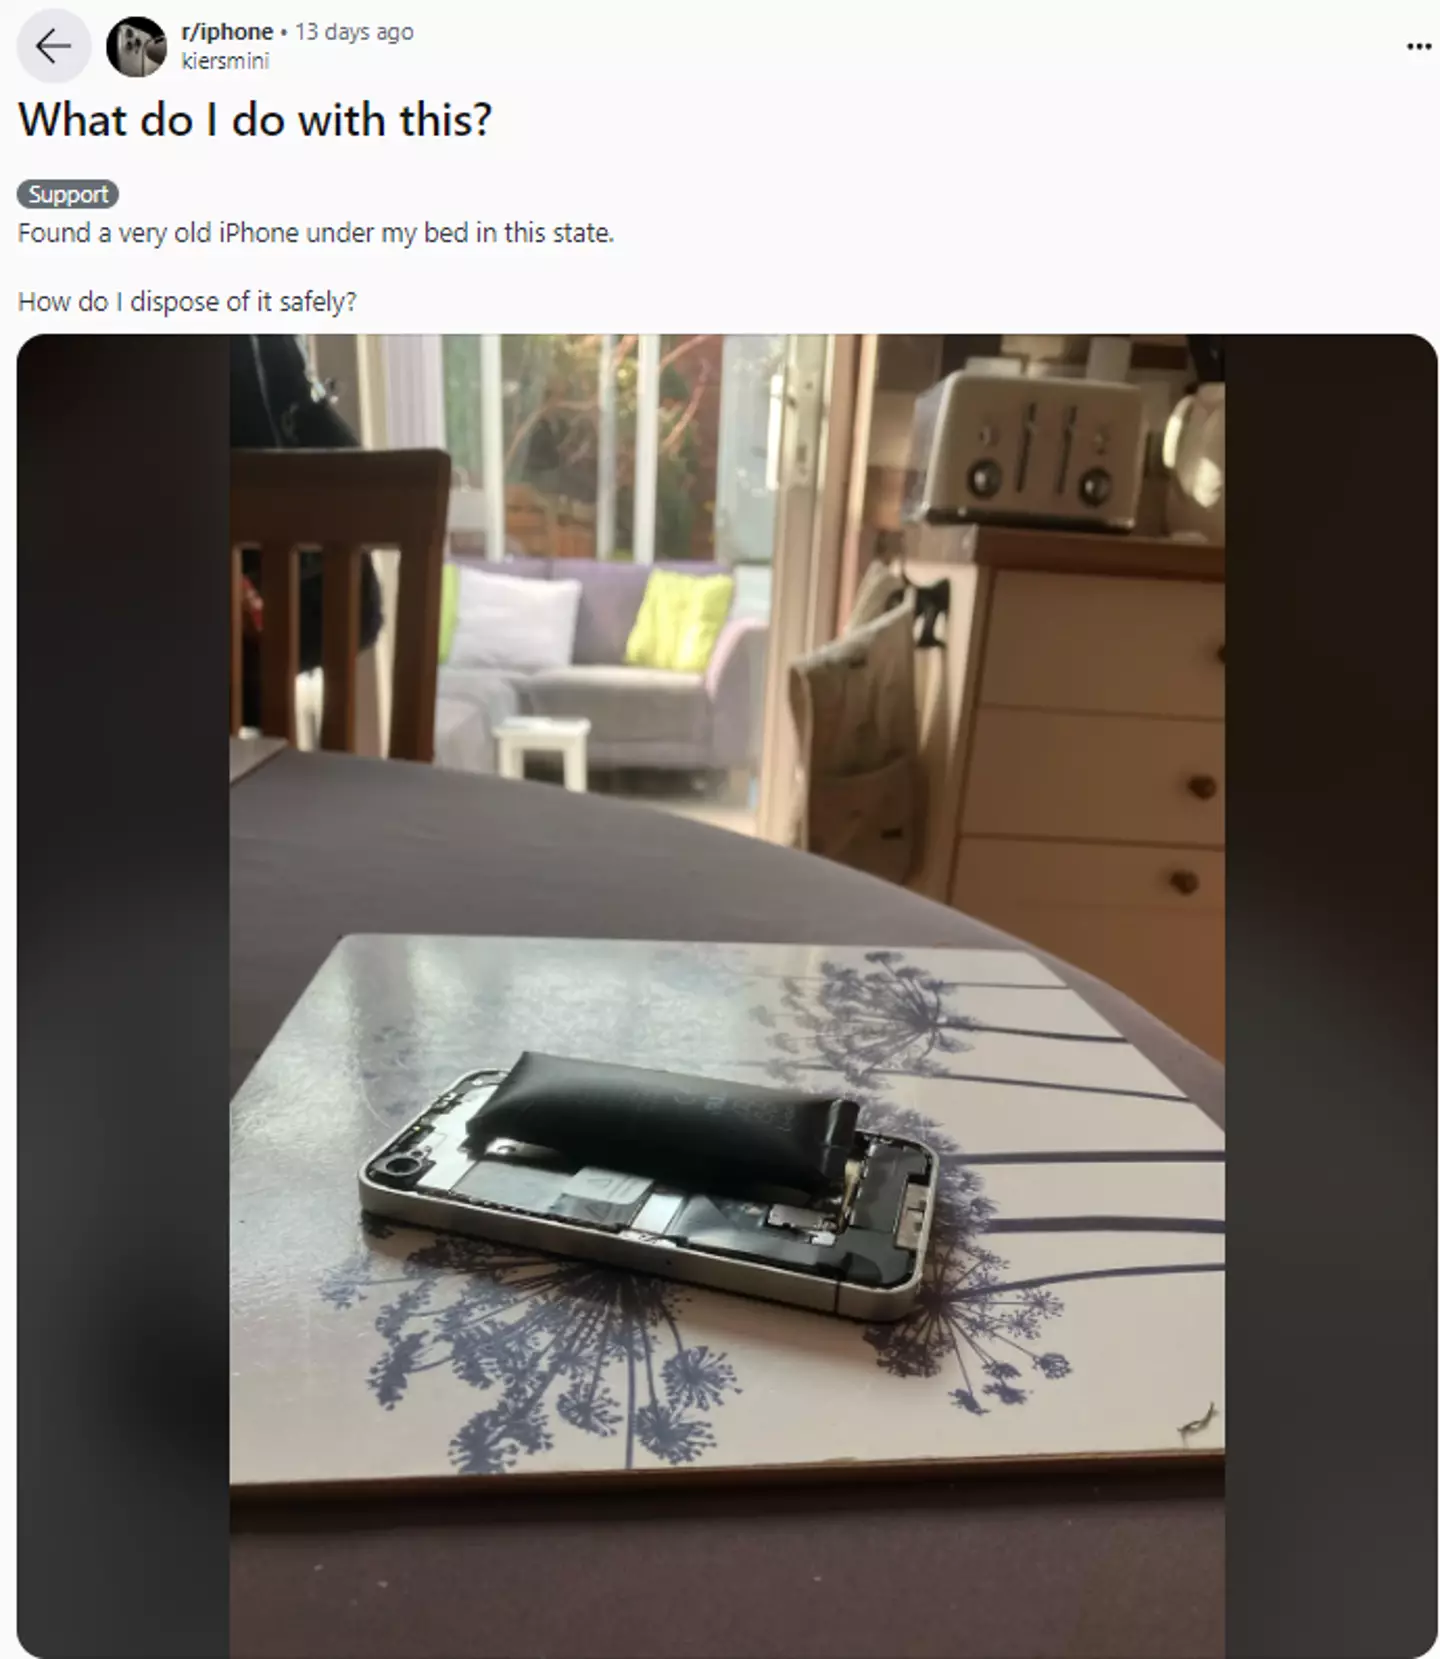Viewport: 1440px width, 1659px height.
Task: Click the blurred right margin of the image
Action: pos(1331,996)
